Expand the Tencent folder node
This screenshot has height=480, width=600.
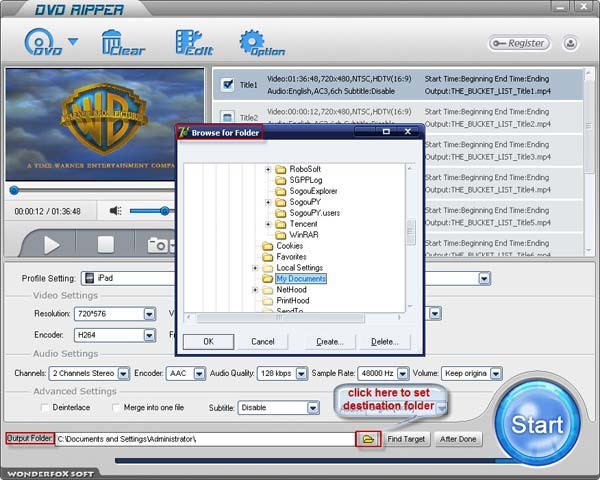click(x=268, y=224)
